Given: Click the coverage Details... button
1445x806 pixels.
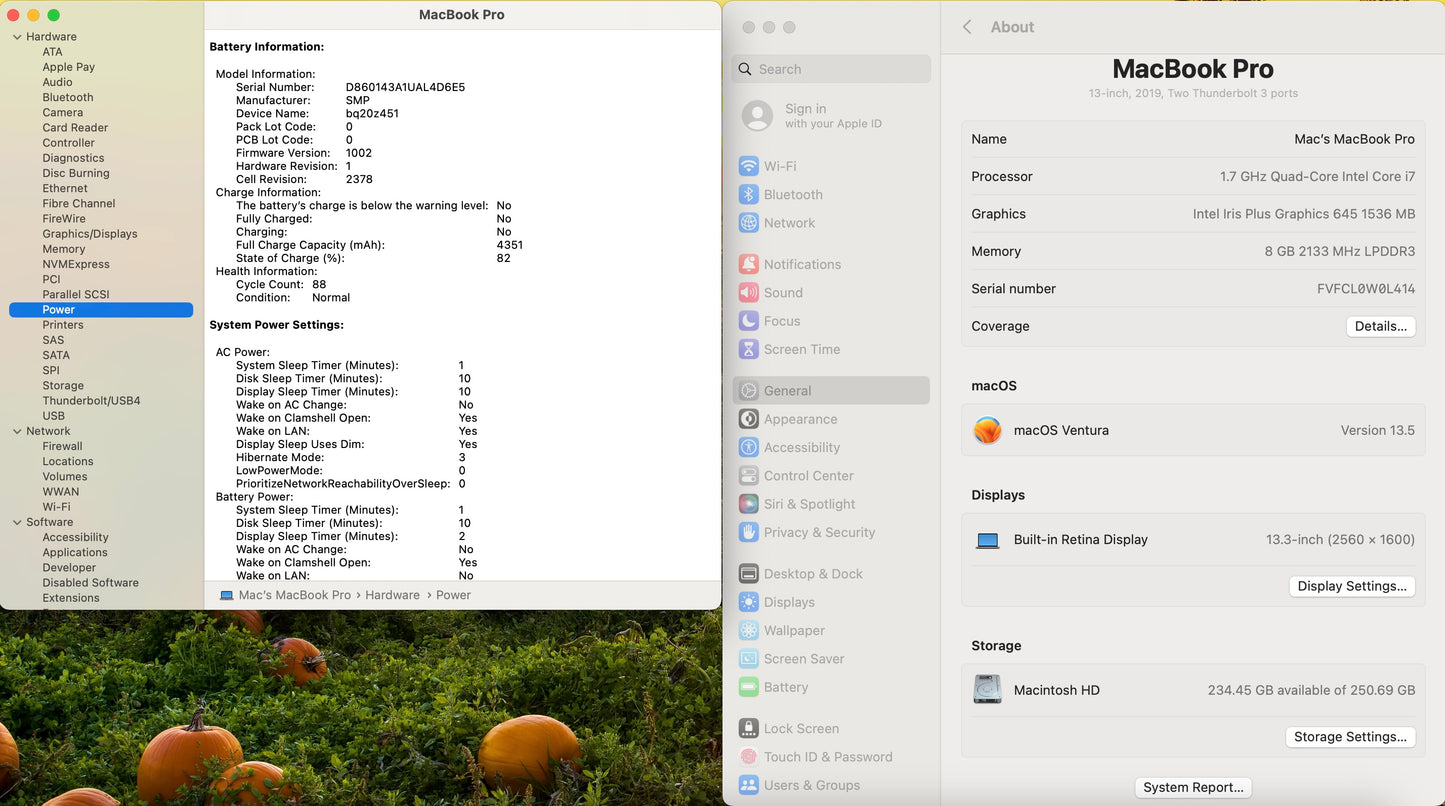Looking at the screenshot, I should tap(1380, 326).
